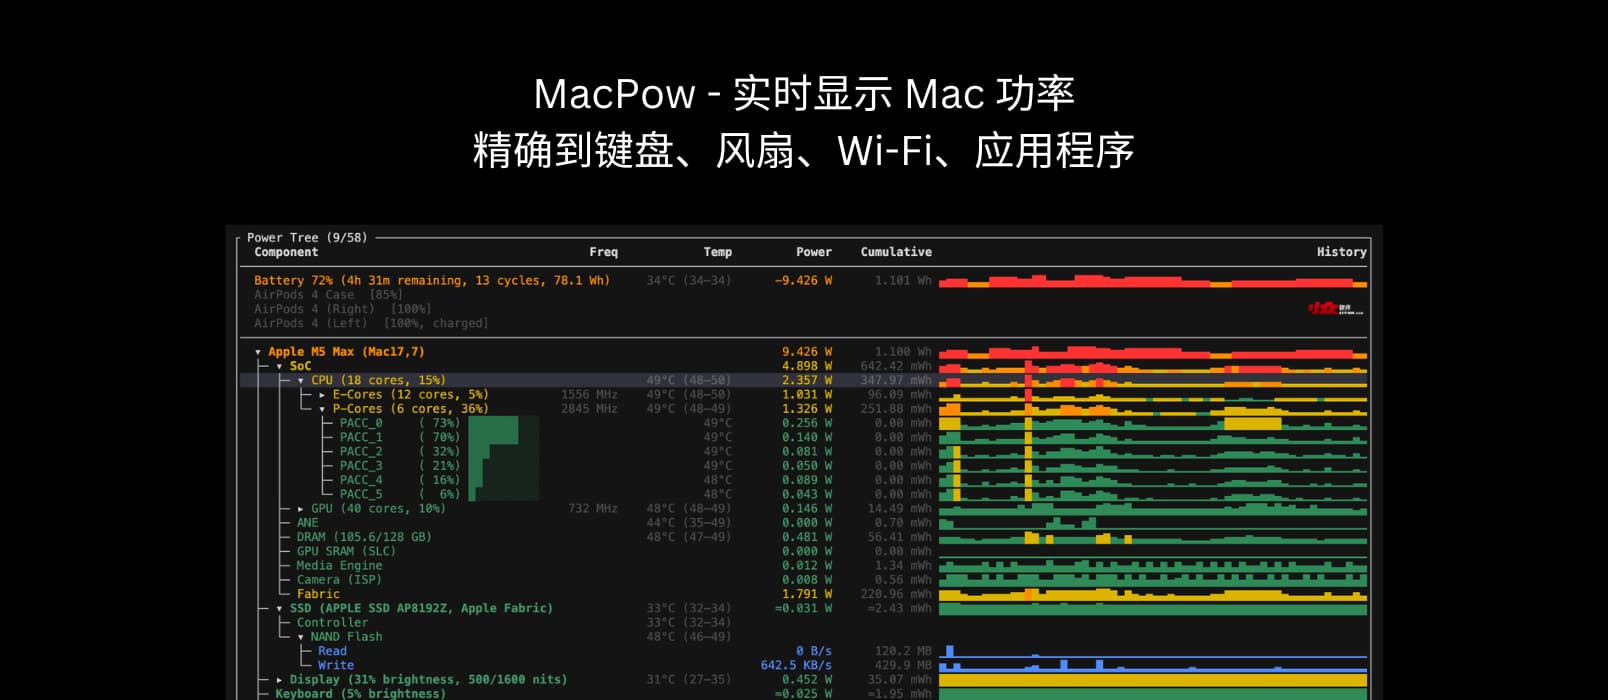Collapse the Apple M5 Max tree arrow
1608x700 pixels.
258,352
